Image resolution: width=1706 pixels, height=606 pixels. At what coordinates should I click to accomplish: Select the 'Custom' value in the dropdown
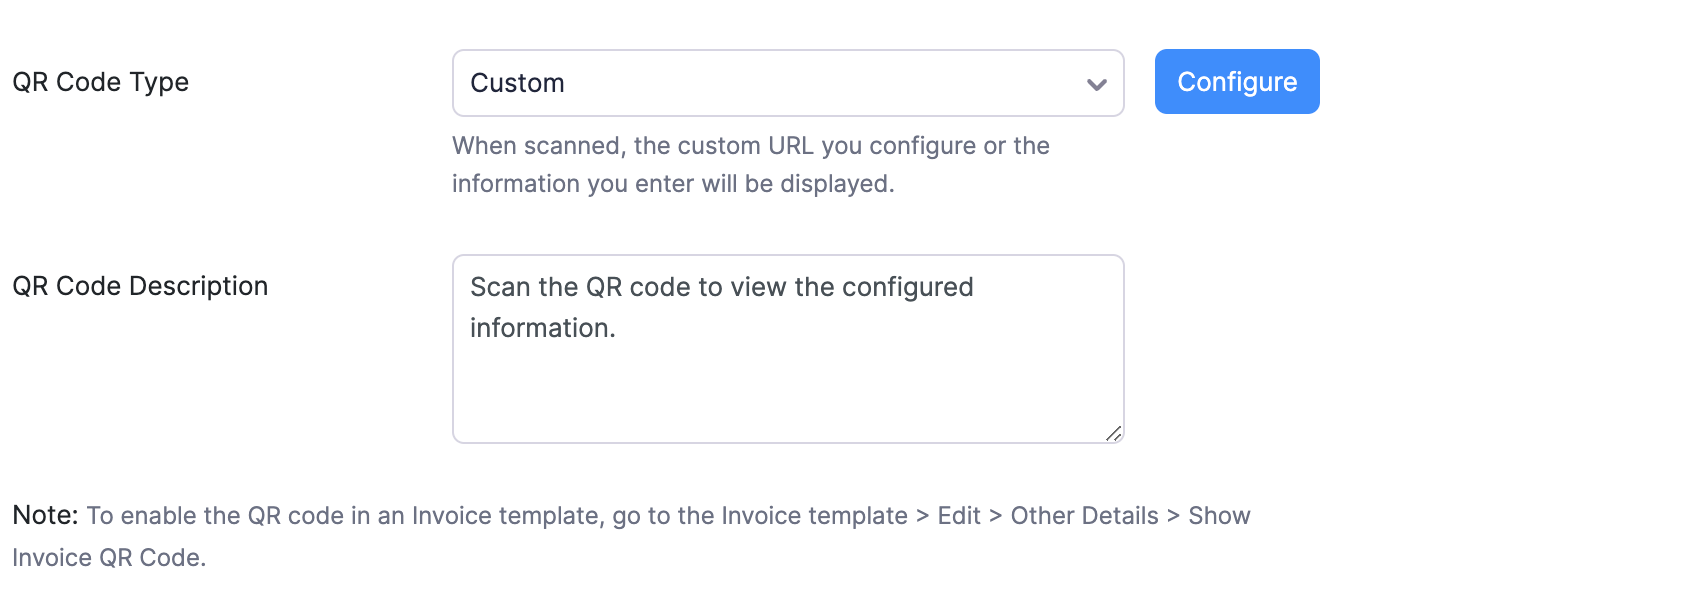click(517, 83)
